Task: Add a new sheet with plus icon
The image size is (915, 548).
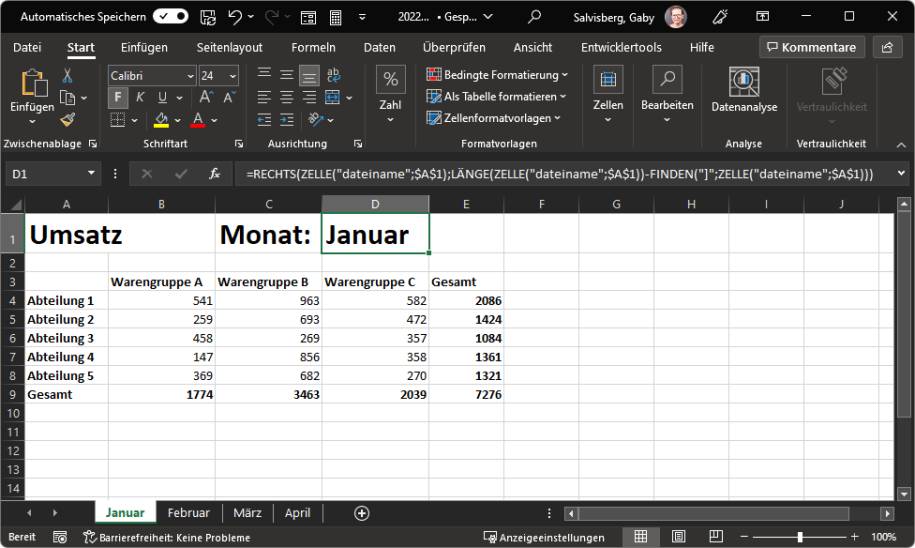Action: 362,513
